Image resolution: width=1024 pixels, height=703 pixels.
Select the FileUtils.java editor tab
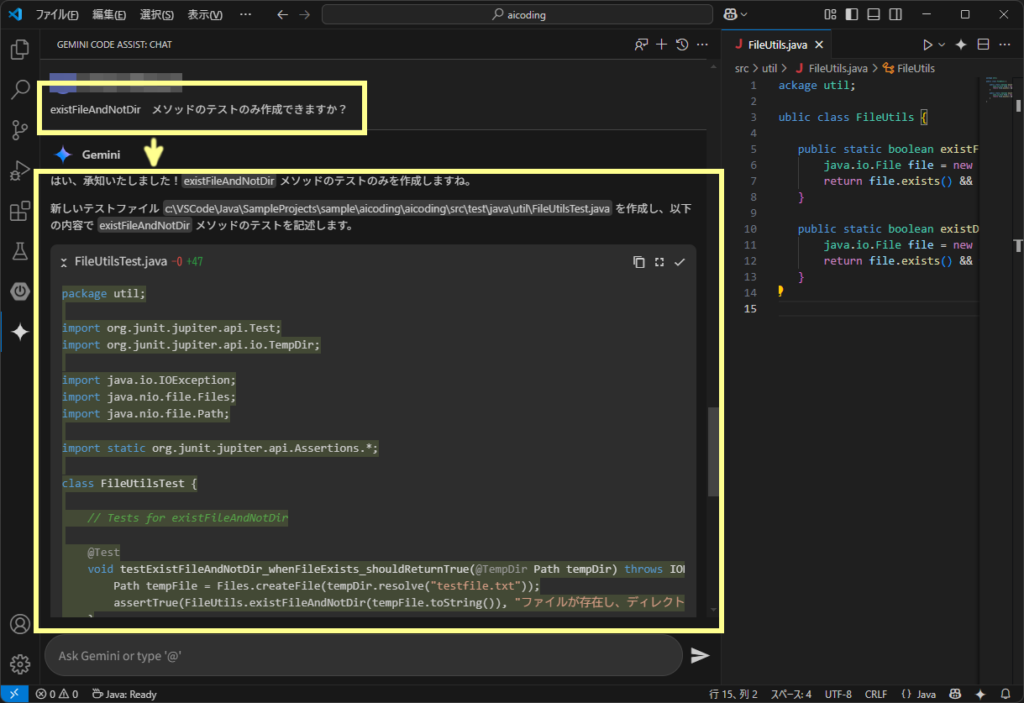coord(777,44)
